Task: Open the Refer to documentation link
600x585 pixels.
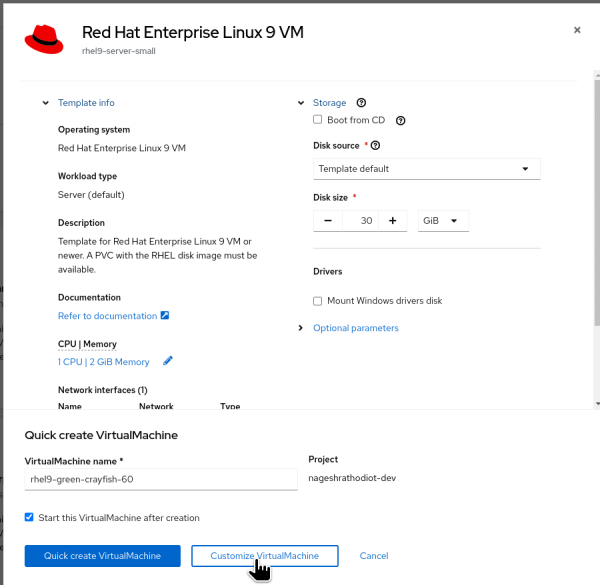Action: click(x=107, y=316)
